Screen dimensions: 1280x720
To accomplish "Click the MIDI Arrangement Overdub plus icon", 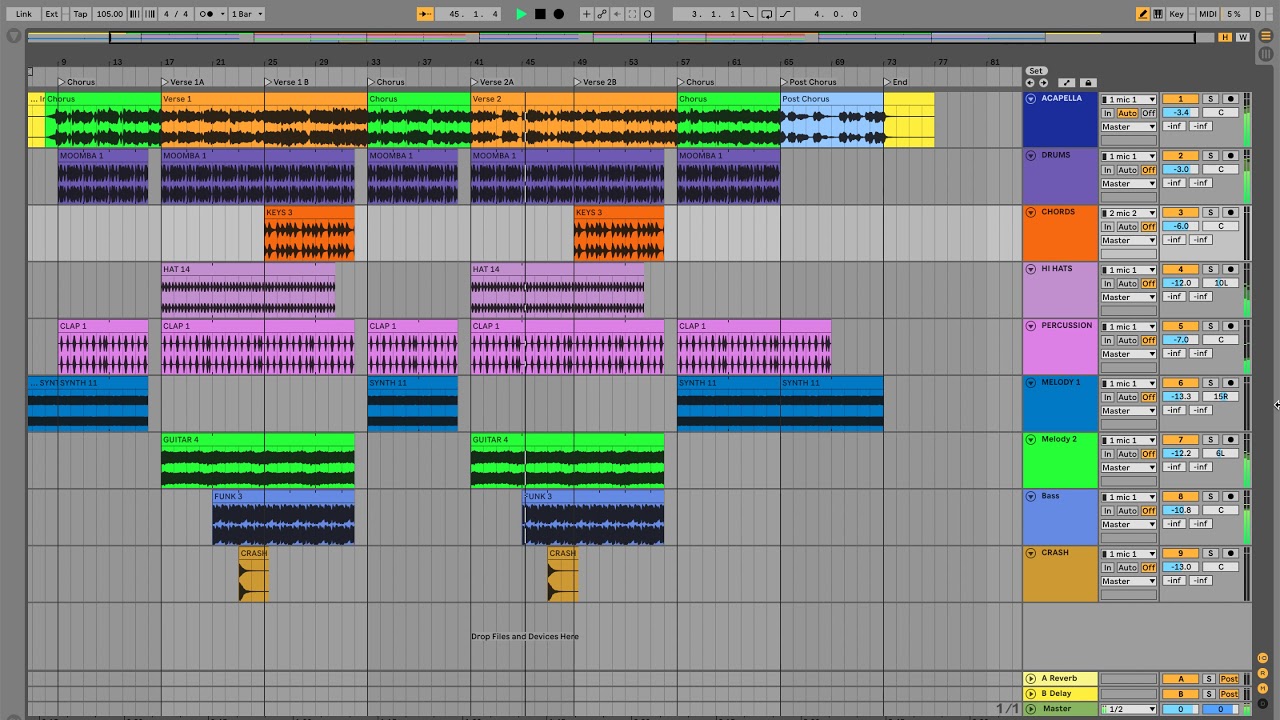I will 587,14.
